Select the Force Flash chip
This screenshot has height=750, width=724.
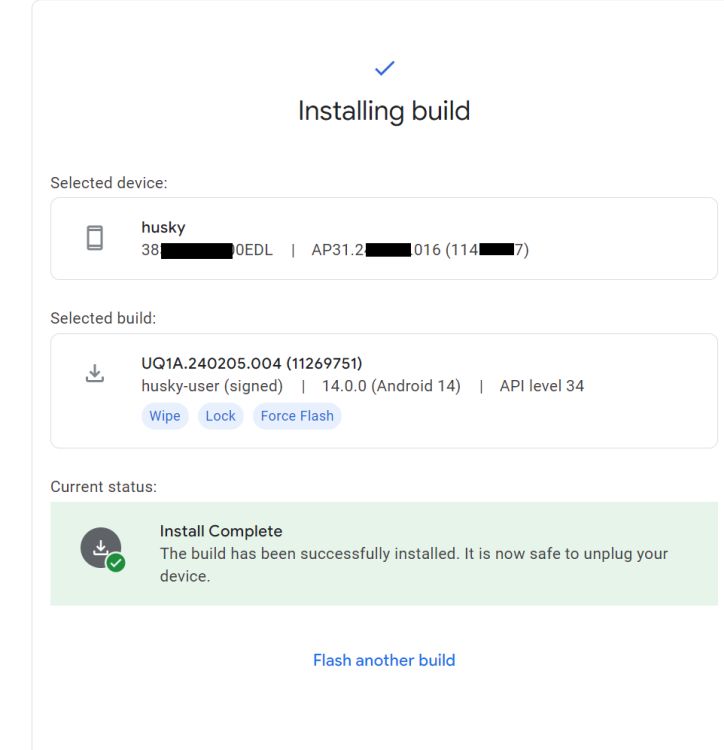coord(297,416)
